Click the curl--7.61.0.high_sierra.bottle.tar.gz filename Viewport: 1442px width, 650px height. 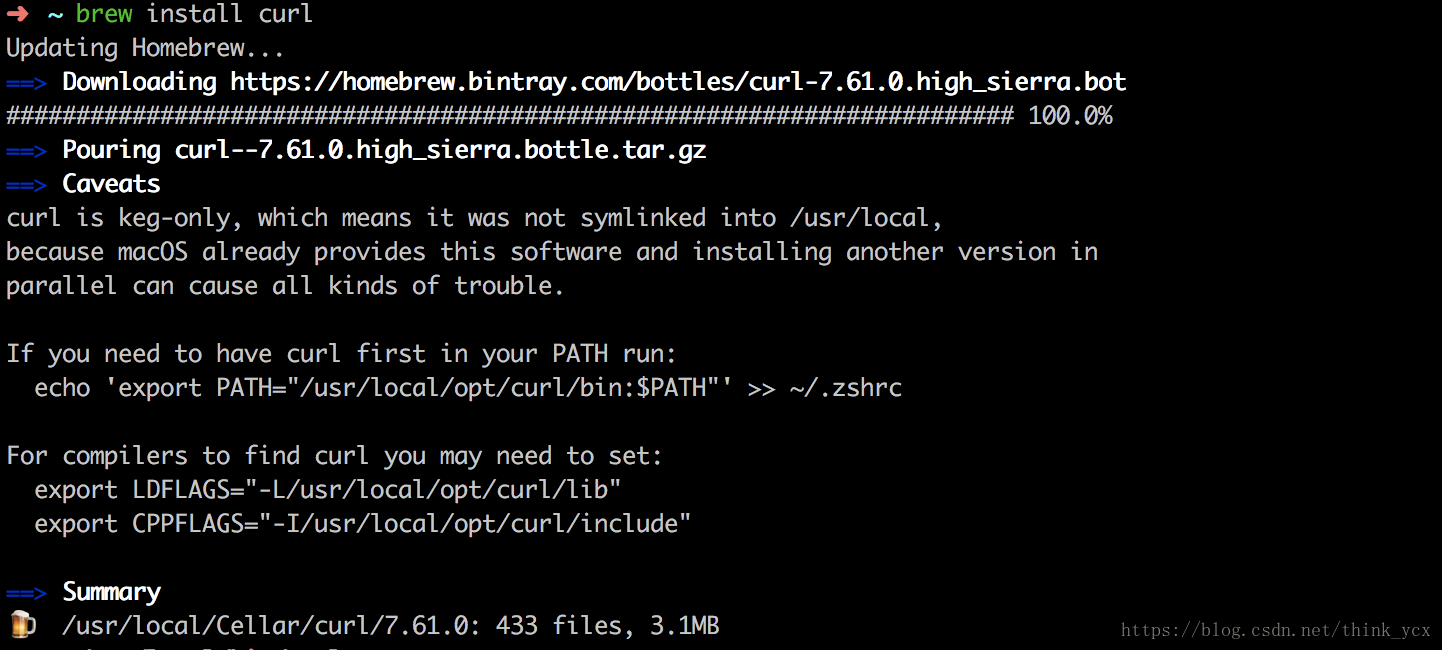pyautogui.click(x=441, y=150)
